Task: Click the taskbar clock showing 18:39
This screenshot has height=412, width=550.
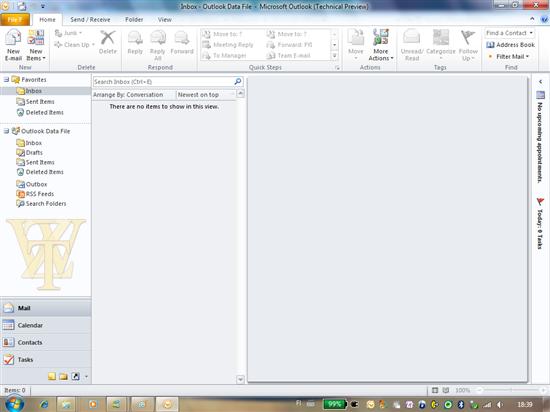Action: coord(525,405)
